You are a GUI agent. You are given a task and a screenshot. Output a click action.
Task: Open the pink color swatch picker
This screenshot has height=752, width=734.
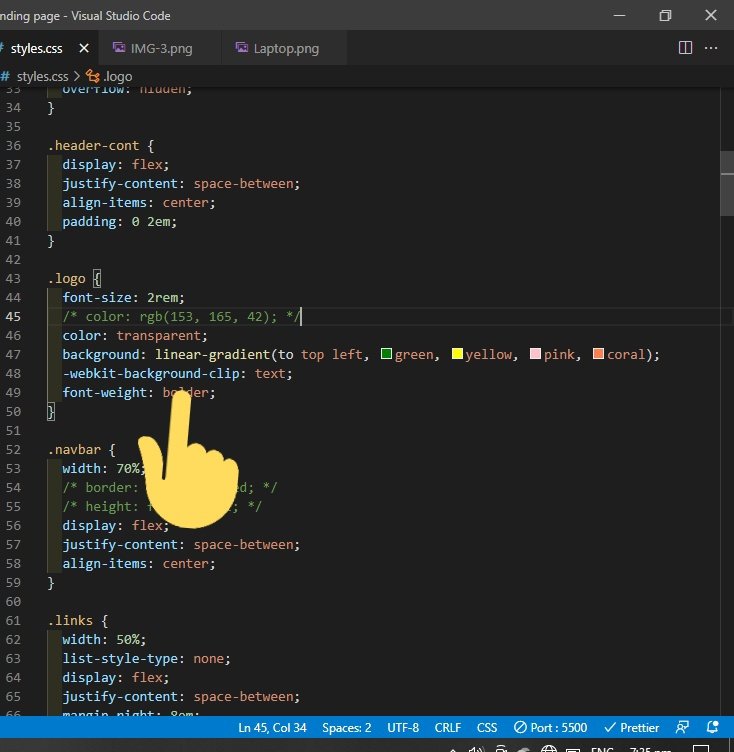coord(535,354)
